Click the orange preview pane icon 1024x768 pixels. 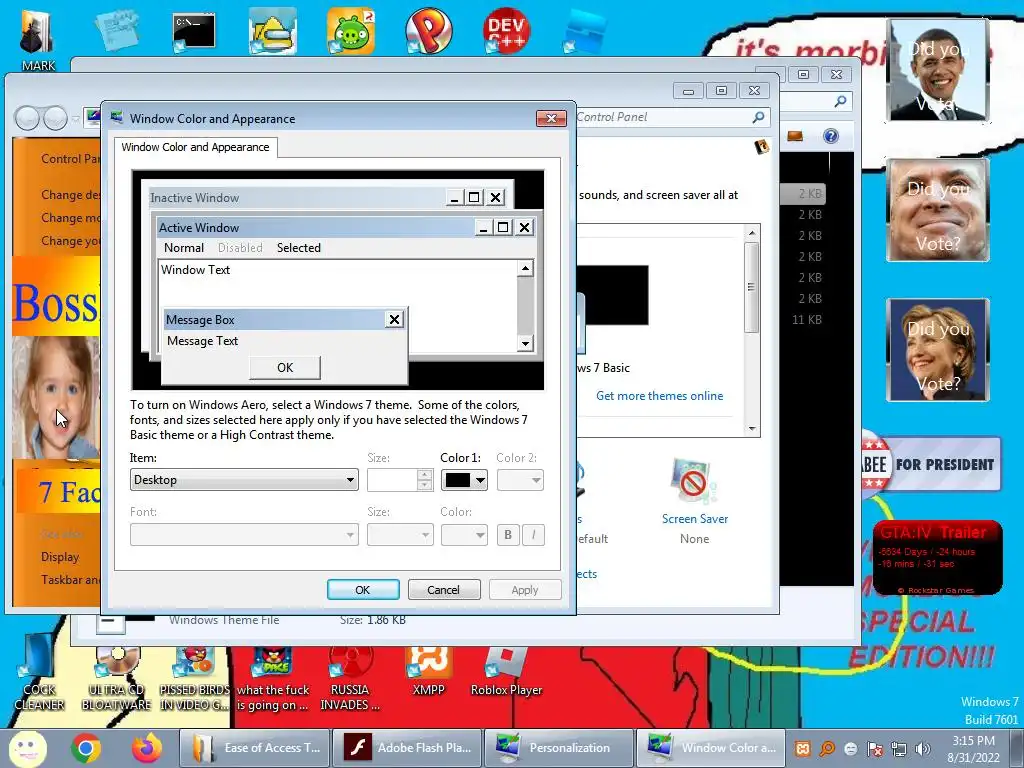click(795, 136)
